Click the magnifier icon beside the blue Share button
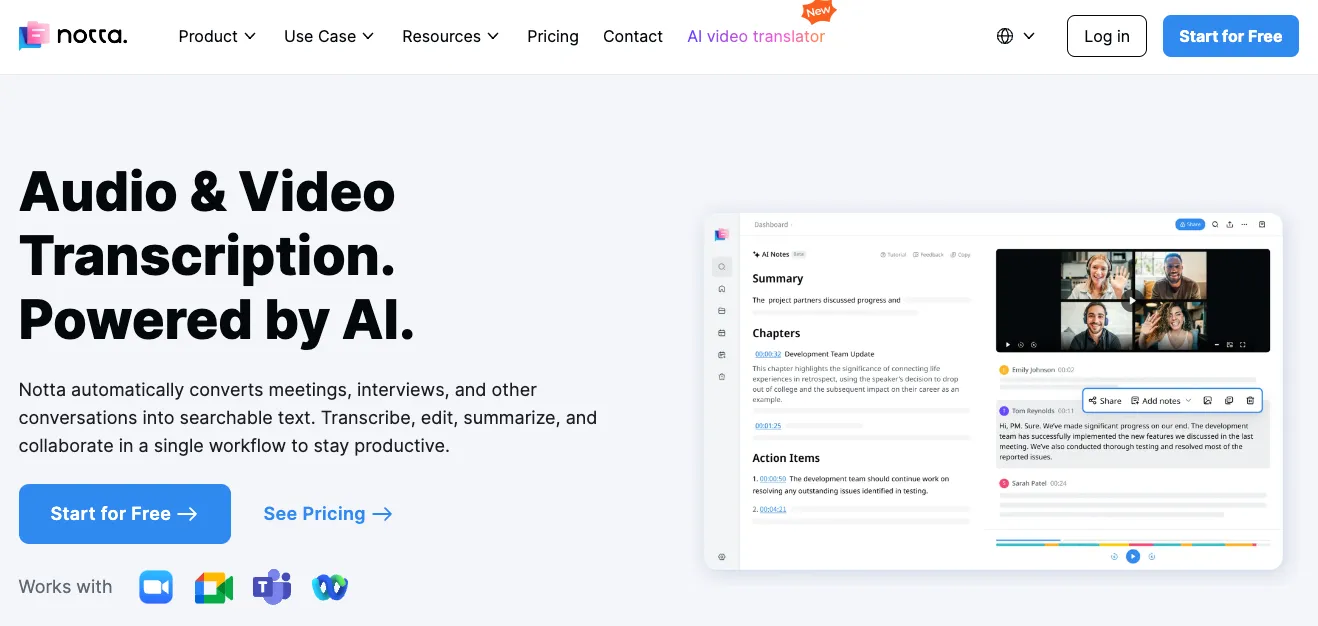The image size is (1318, 626). tap(1215, 225)
